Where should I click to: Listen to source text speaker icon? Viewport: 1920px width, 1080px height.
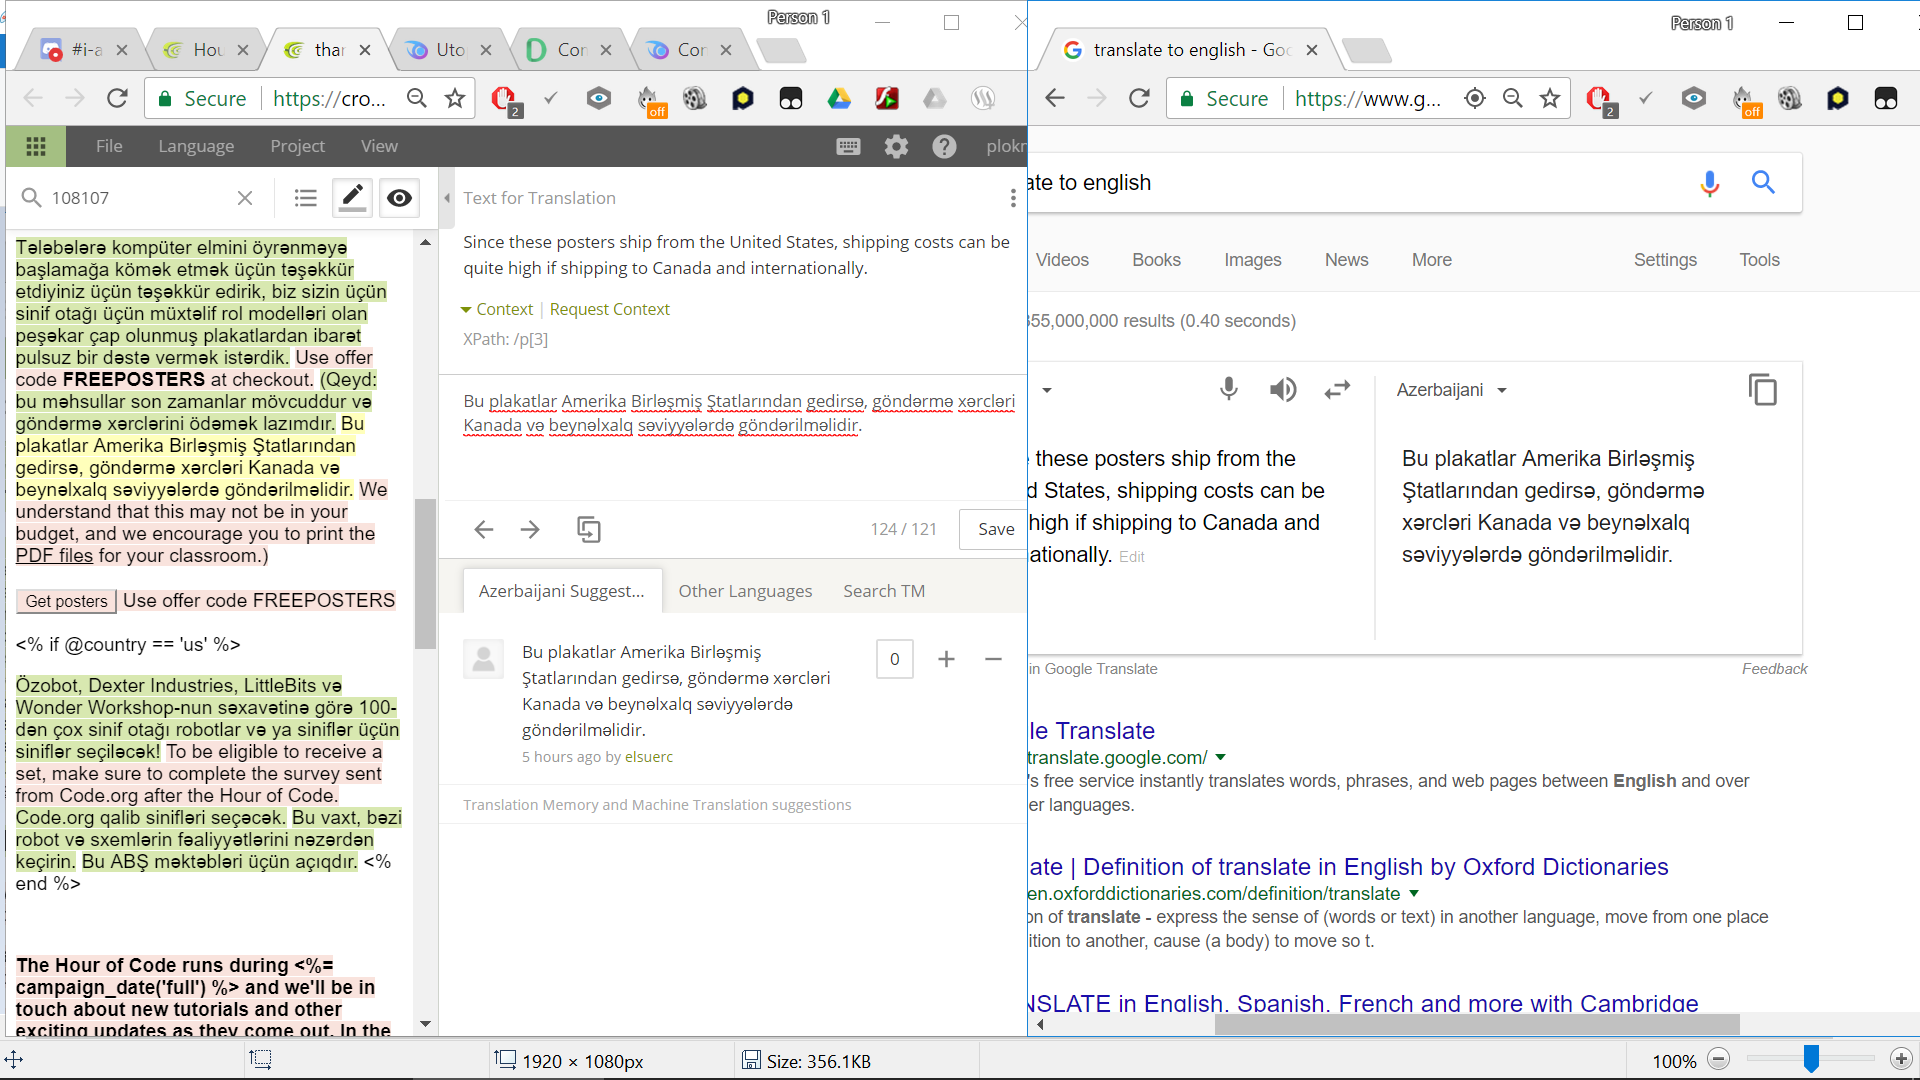[x=1283, y=389]
